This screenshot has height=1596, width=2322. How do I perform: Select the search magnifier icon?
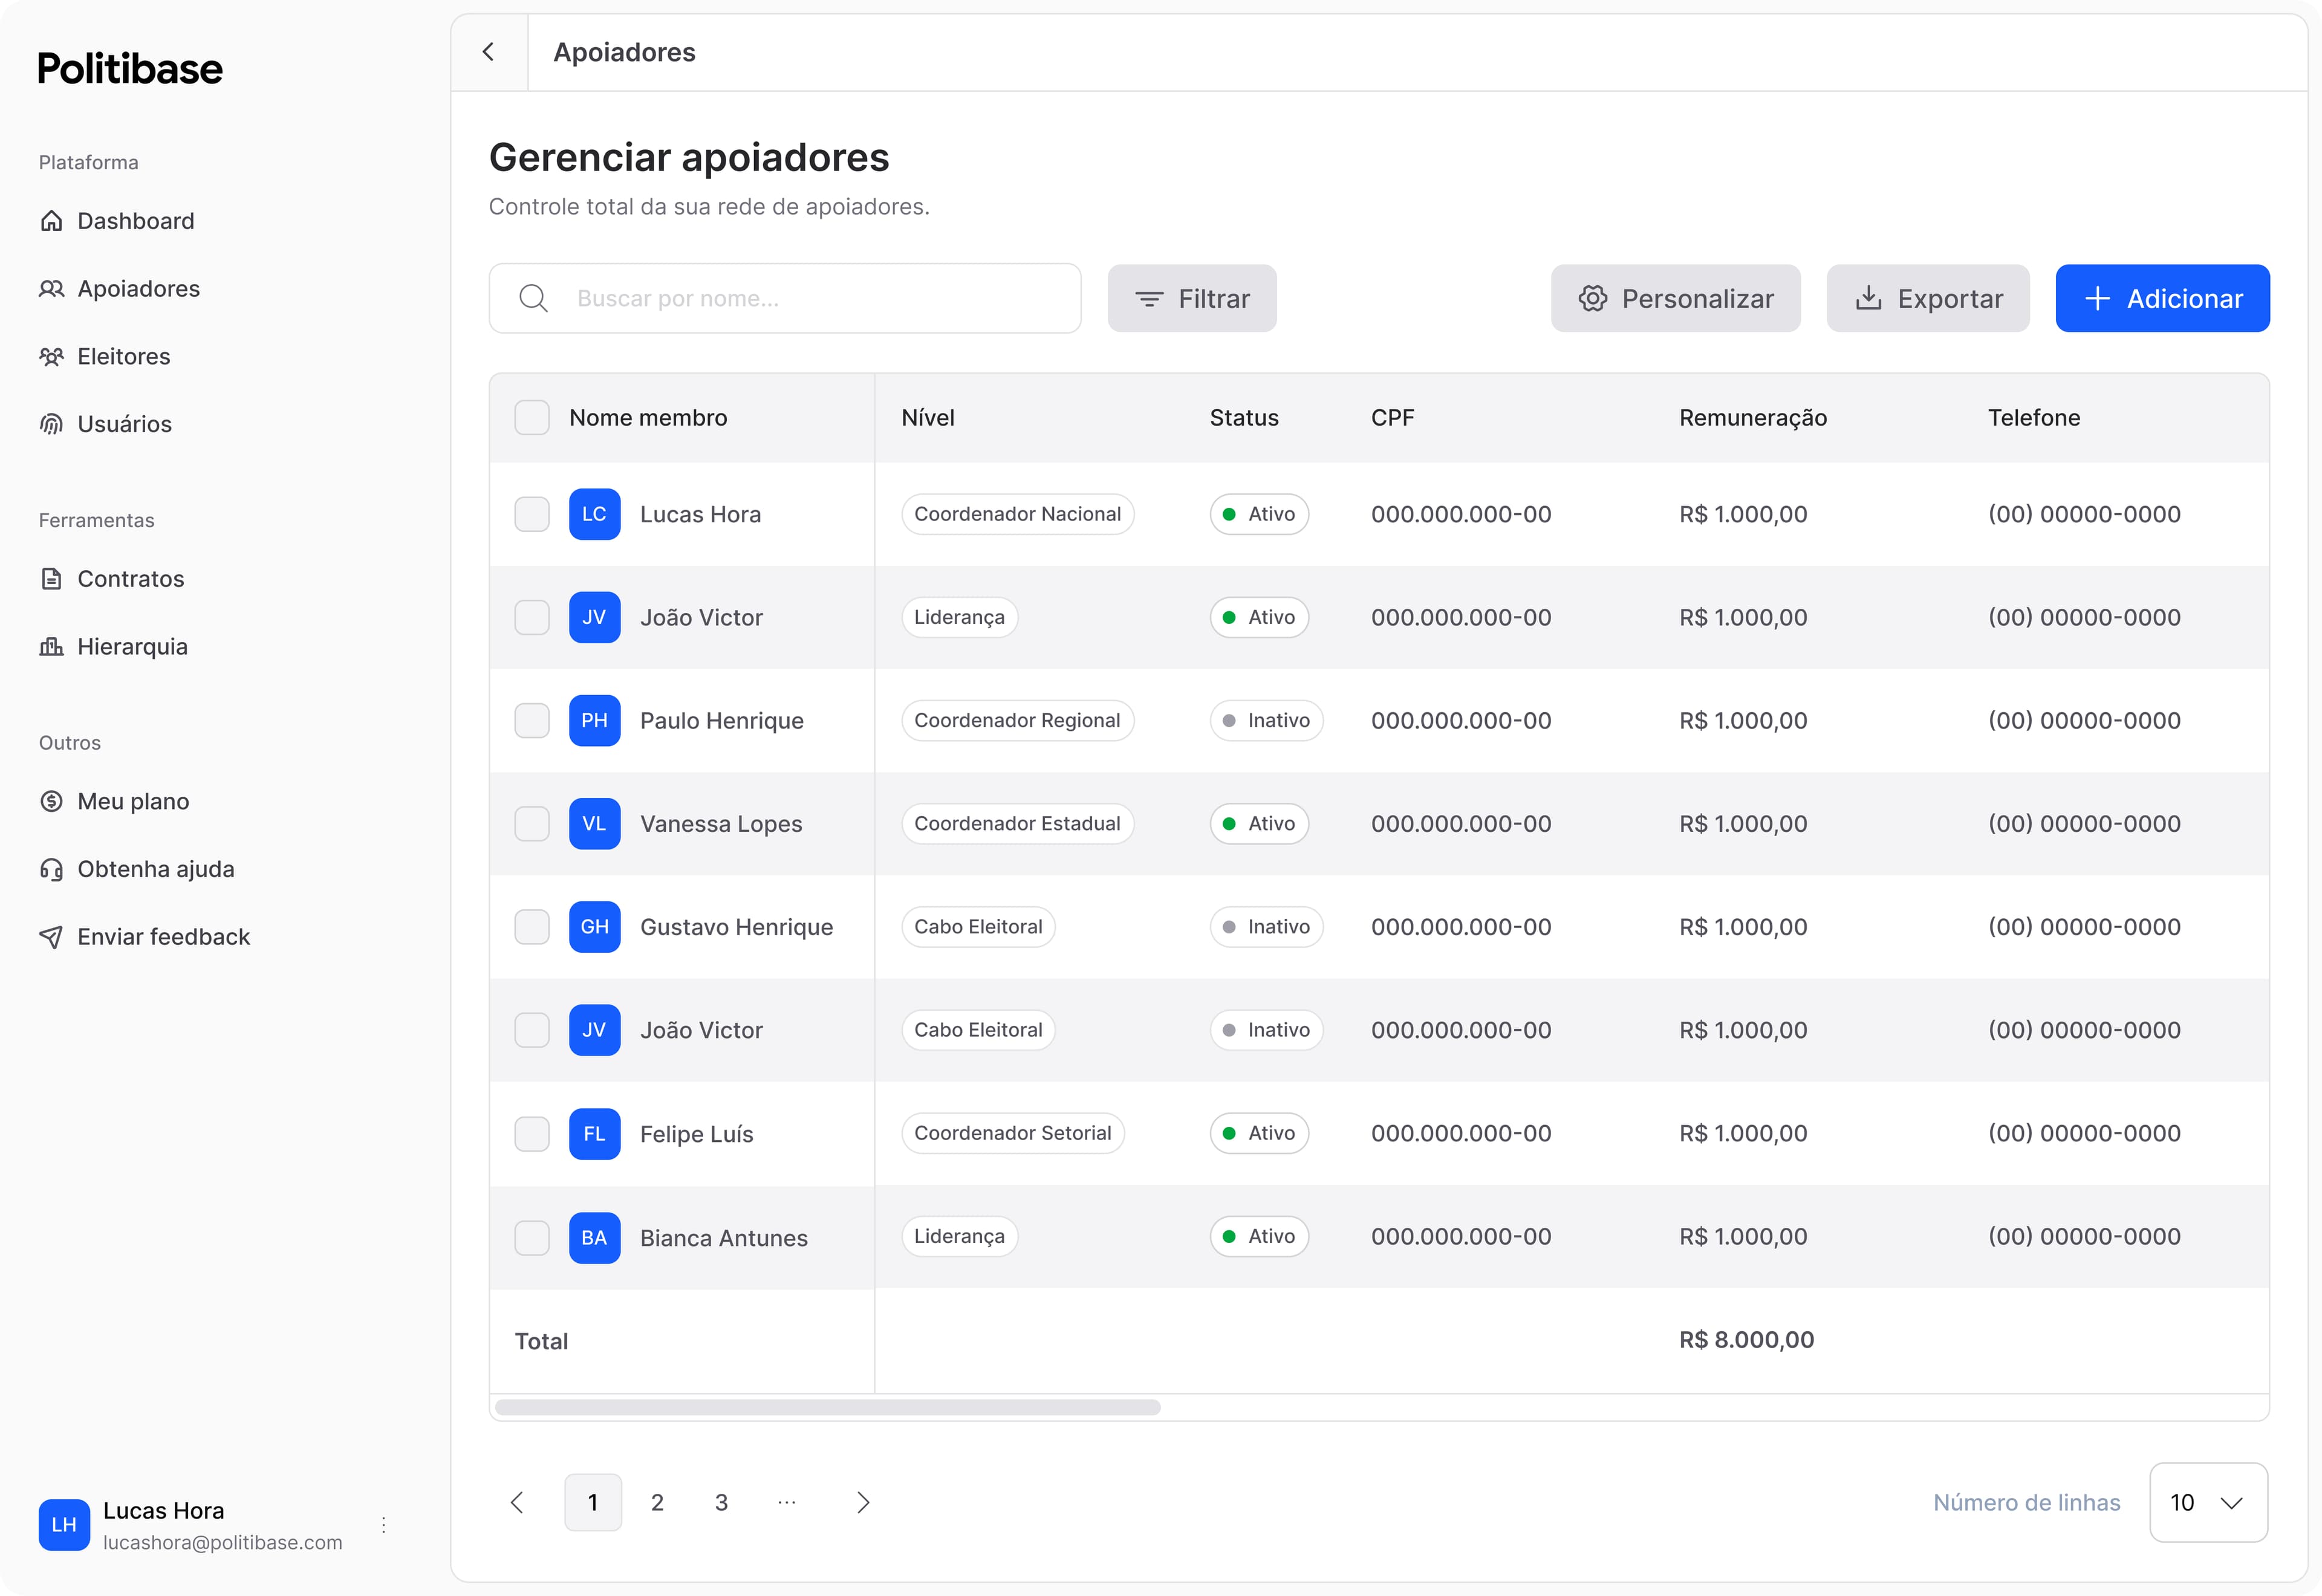[x=533, y=298]
